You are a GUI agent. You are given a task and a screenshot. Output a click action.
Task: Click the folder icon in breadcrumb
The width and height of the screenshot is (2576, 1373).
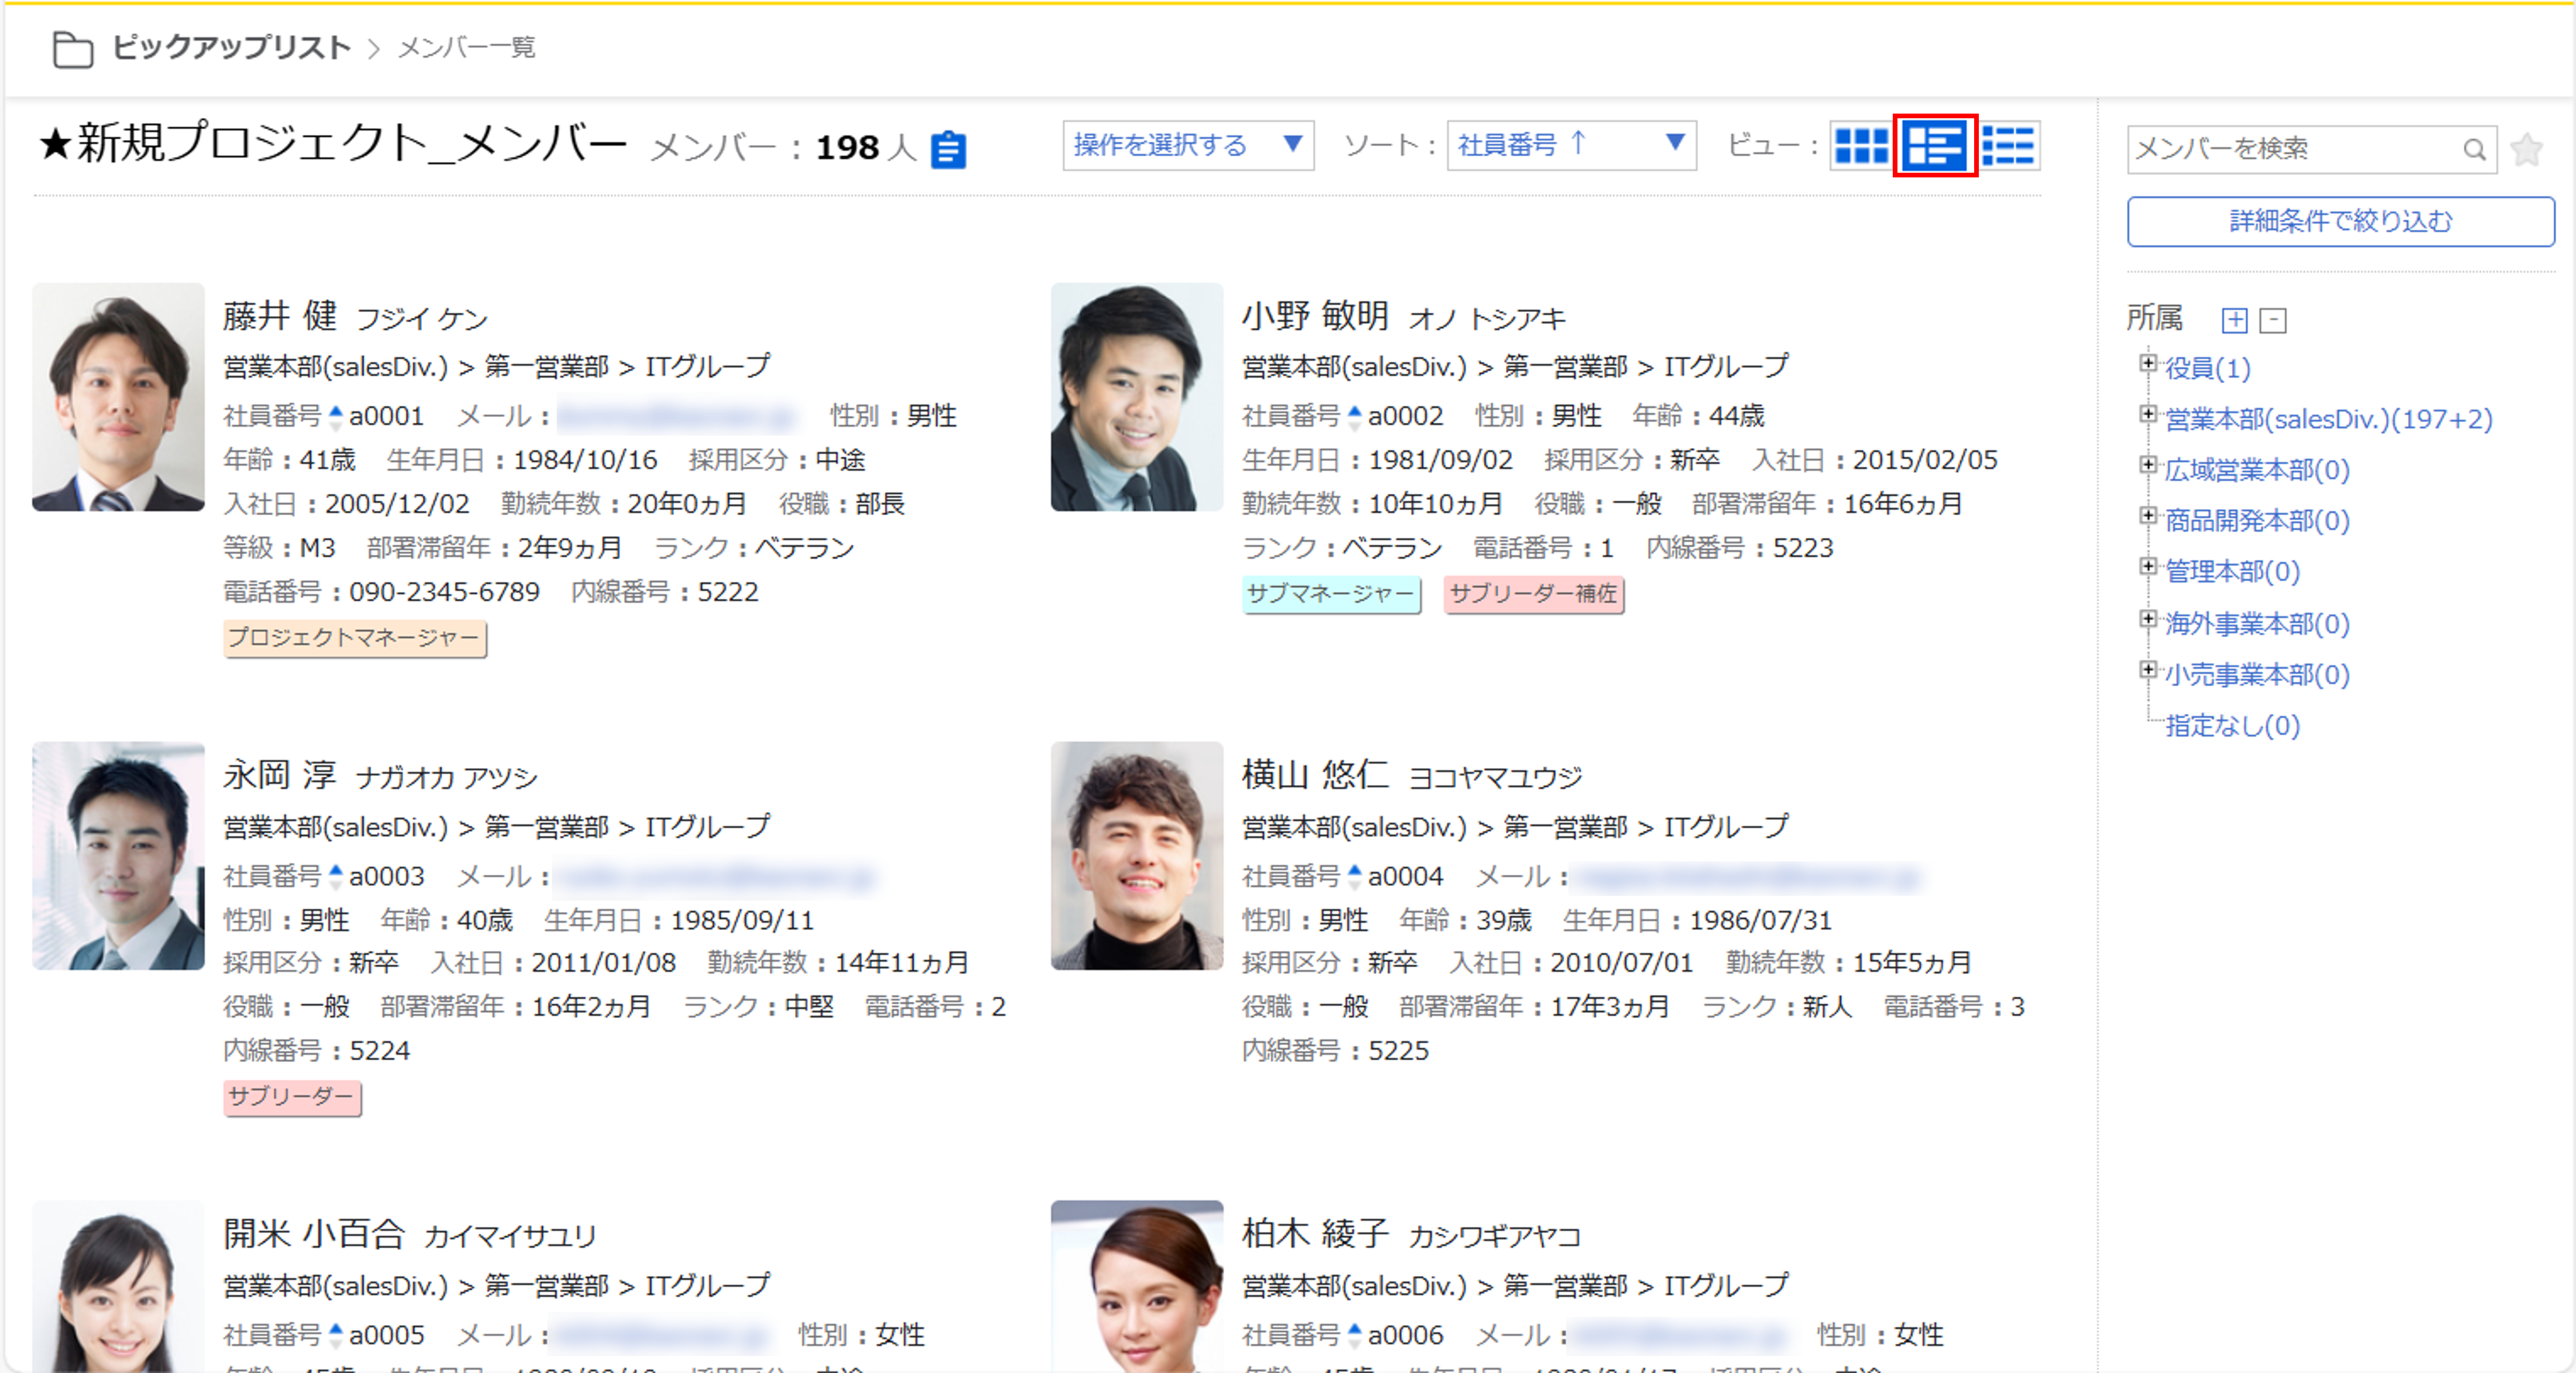(72, 49)
